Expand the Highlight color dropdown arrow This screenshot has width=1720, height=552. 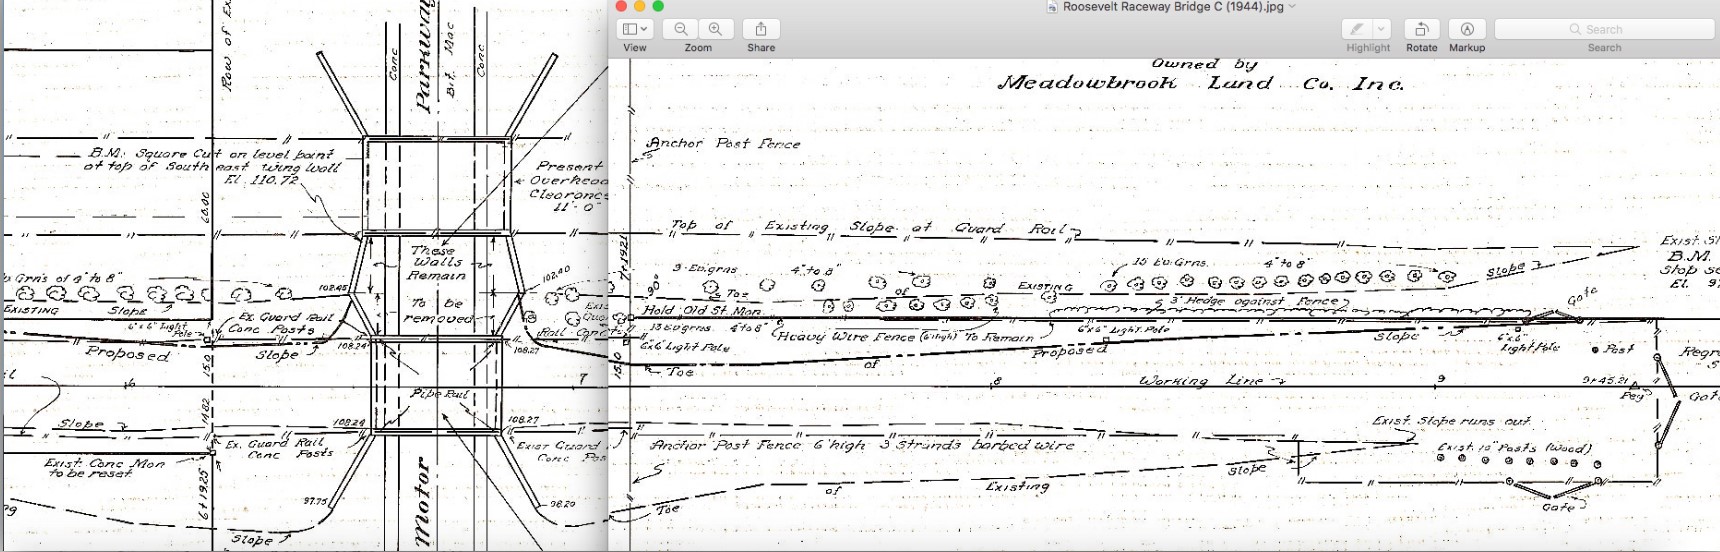pos(1381,30)
